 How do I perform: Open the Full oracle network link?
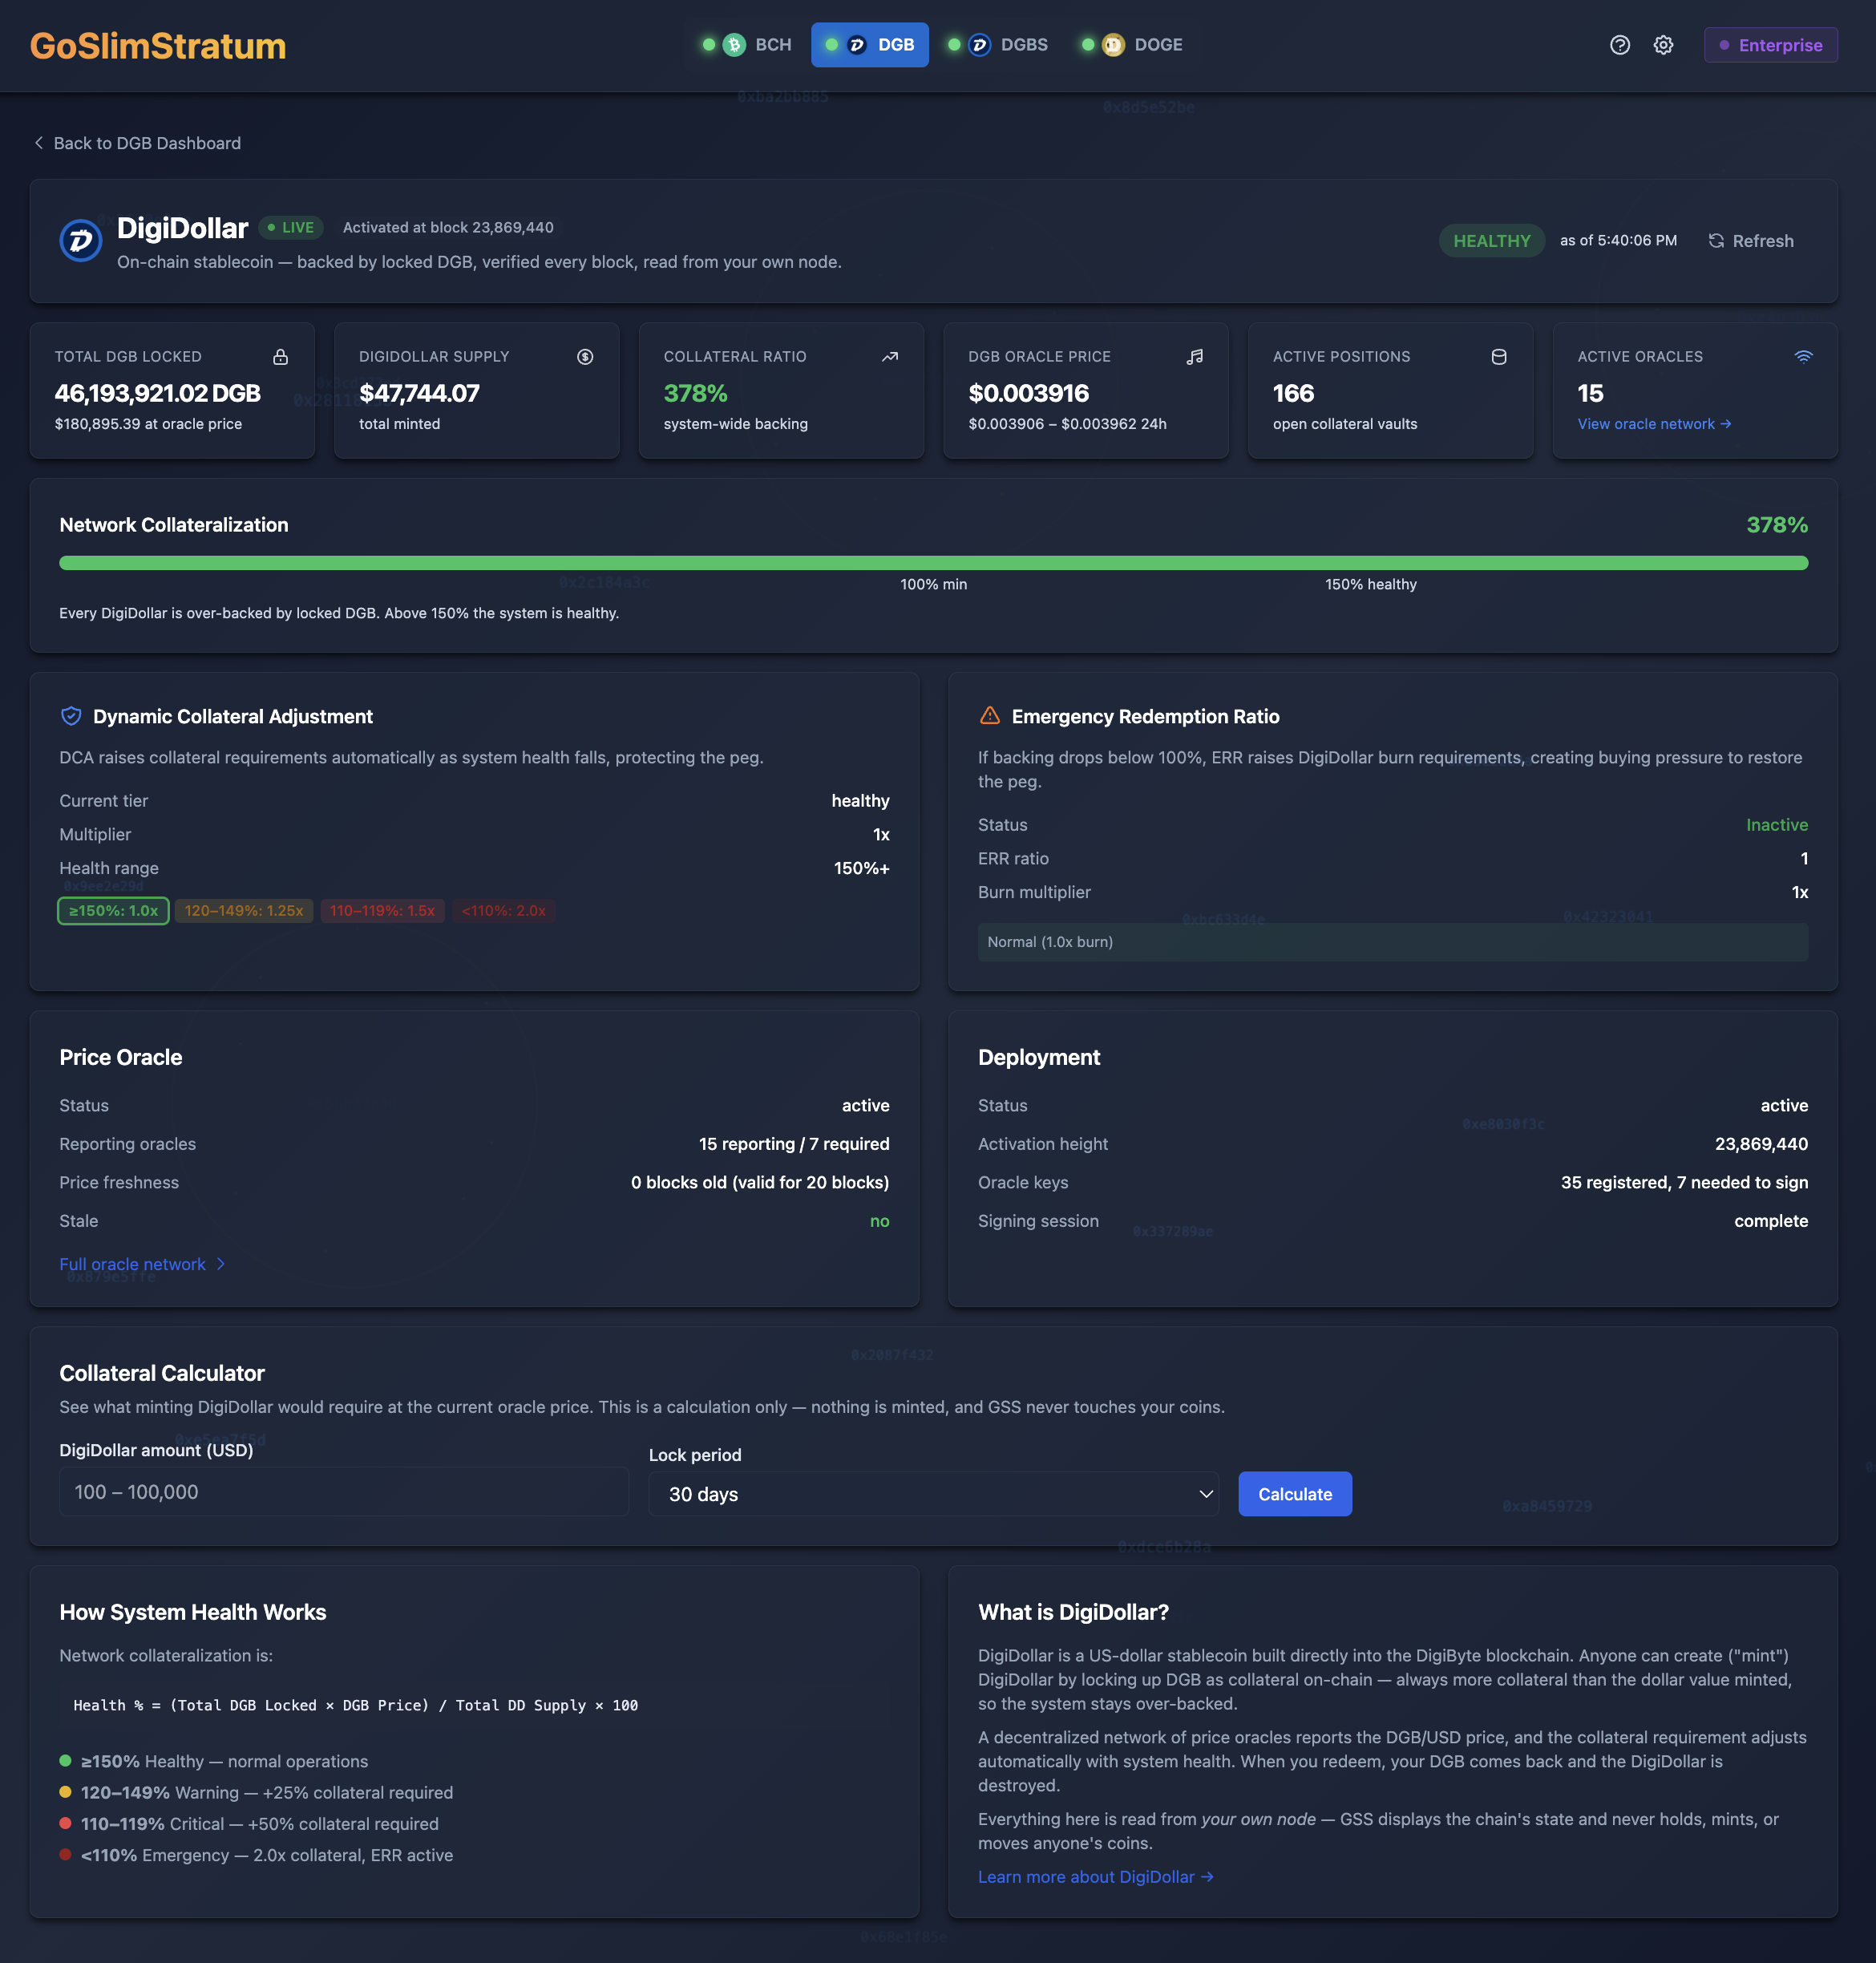tap(142, 1264)
